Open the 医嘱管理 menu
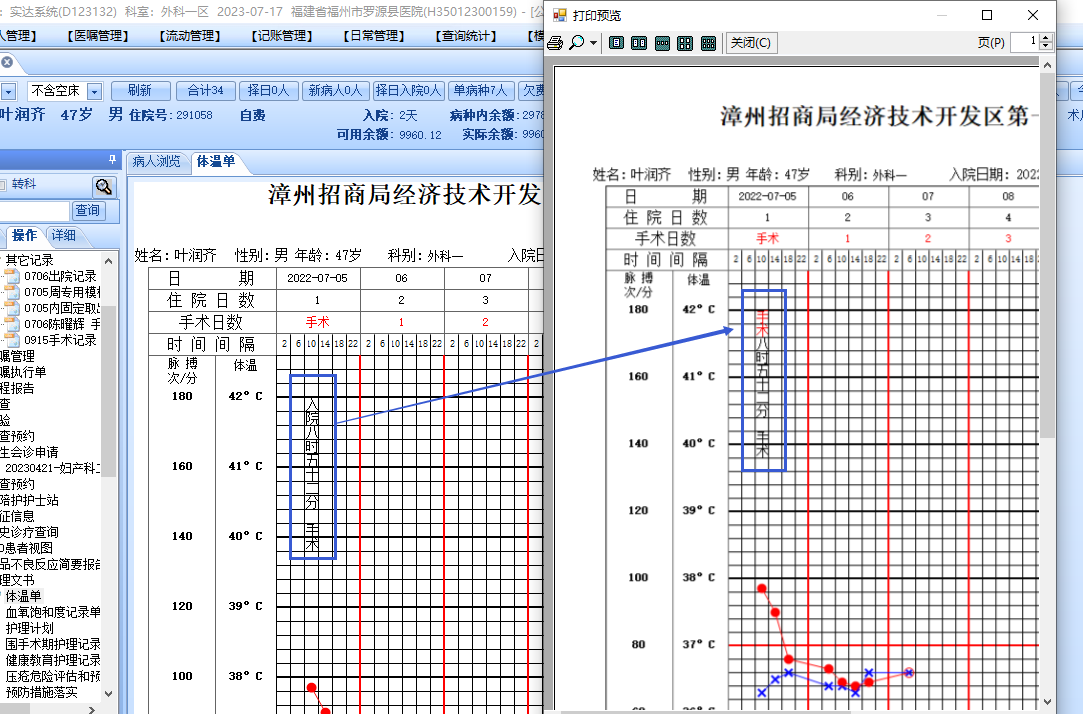1083x714 pixels. point(97,36)
